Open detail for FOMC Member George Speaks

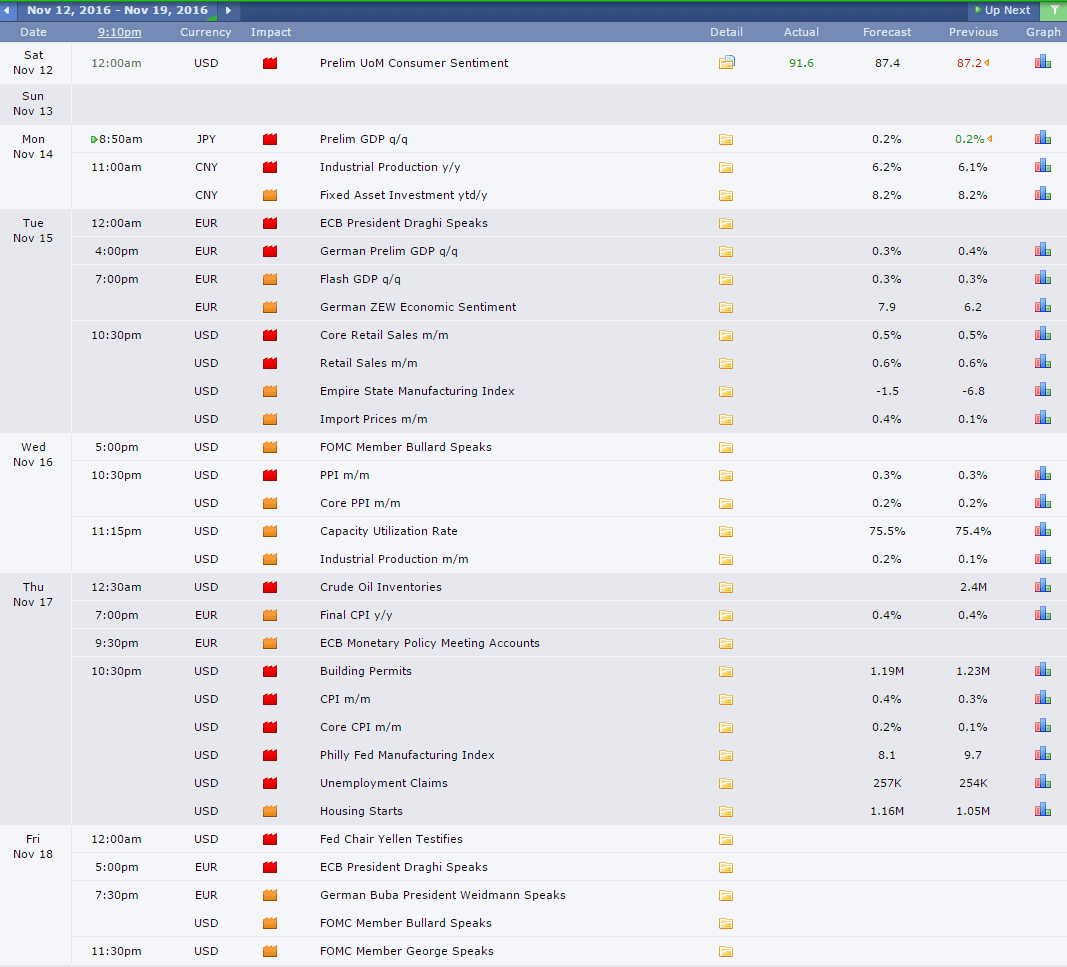(x=726, y=951)
